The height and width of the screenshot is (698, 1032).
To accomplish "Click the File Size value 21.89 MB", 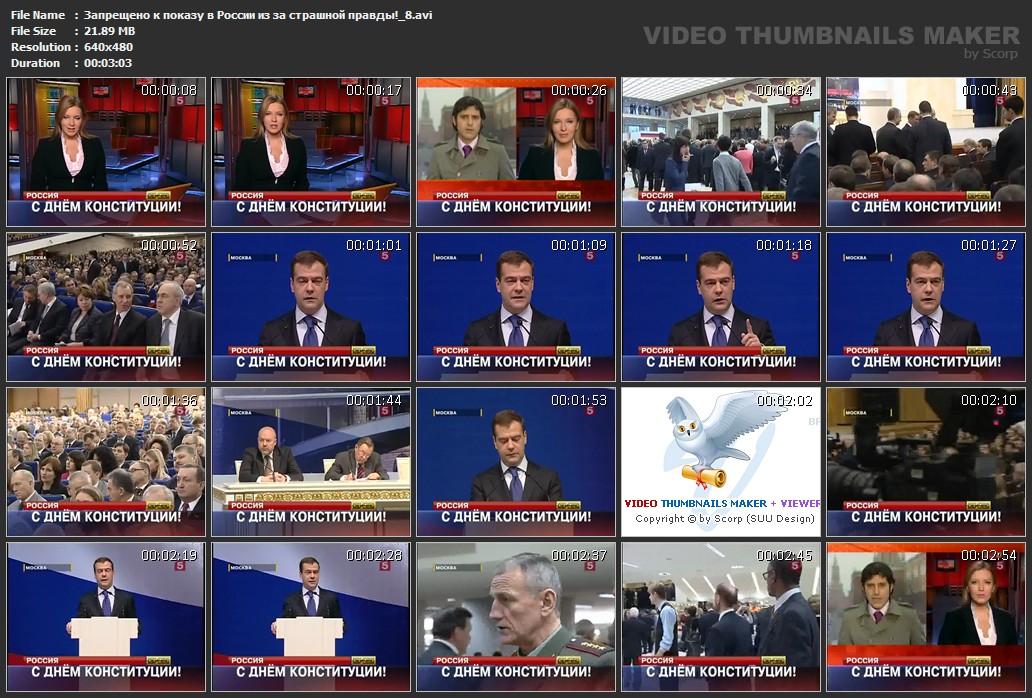I will (110, 31).
